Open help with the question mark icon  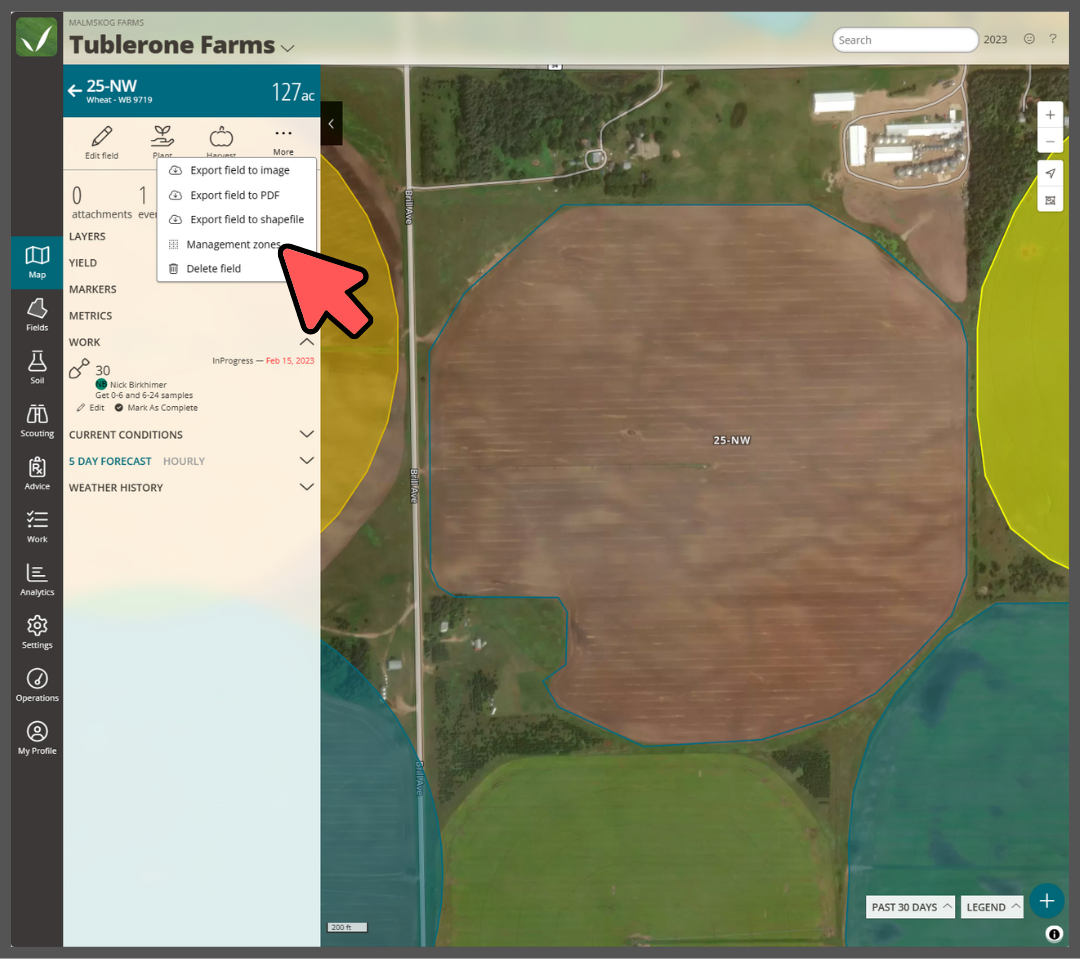[1052, 39]
